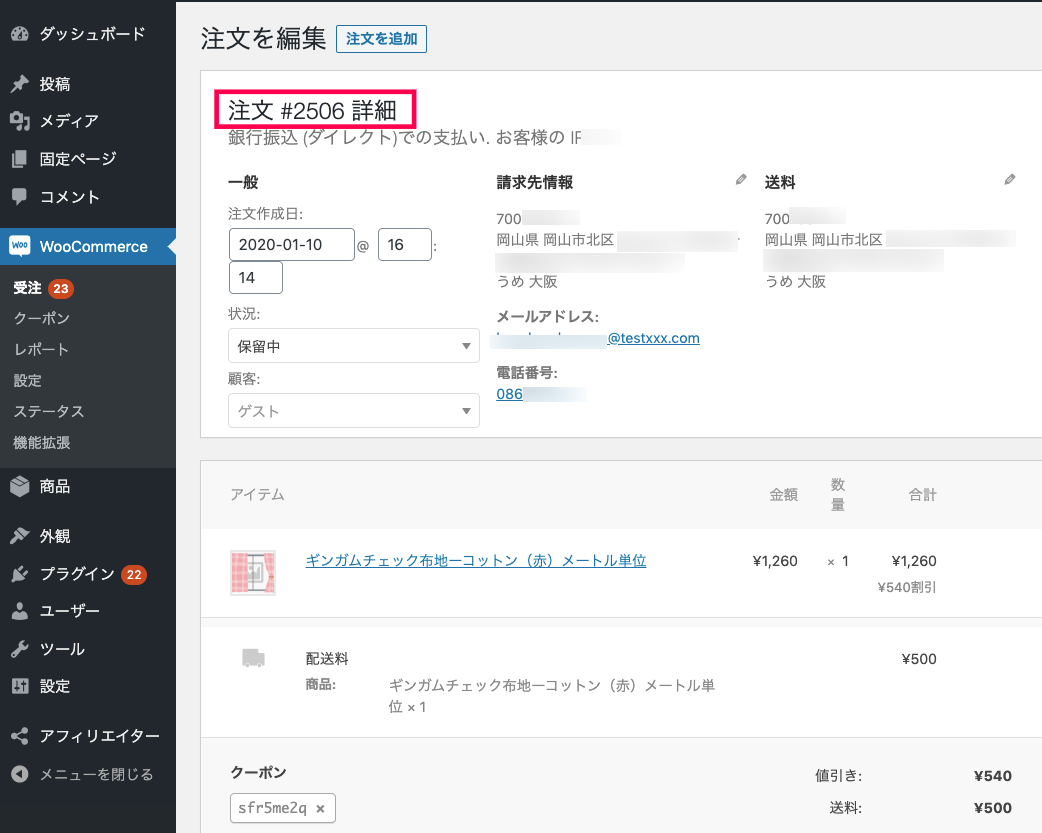Edit shipping via 送料 pencil icon
The width and height of the screenshot is (1042, 833).
pyautogui.click(x=1009, y=179)
